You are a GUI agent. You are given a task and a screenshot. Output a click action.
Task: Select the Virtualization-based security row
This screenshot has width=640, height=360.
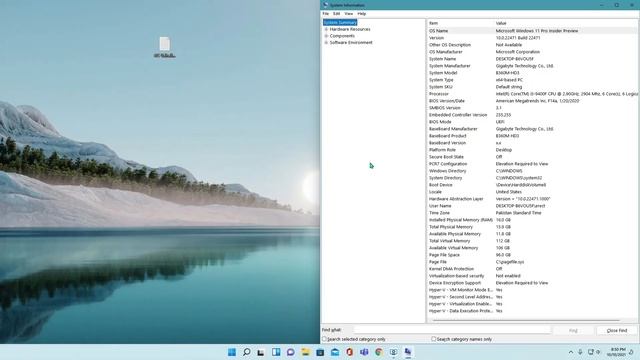533,276
